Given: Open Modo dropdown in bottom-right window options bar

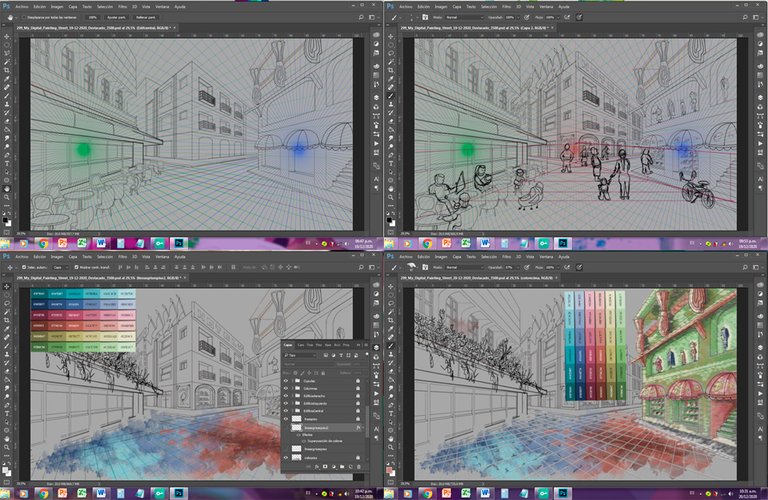Looking at the screenshot, I should click(463, 267).
